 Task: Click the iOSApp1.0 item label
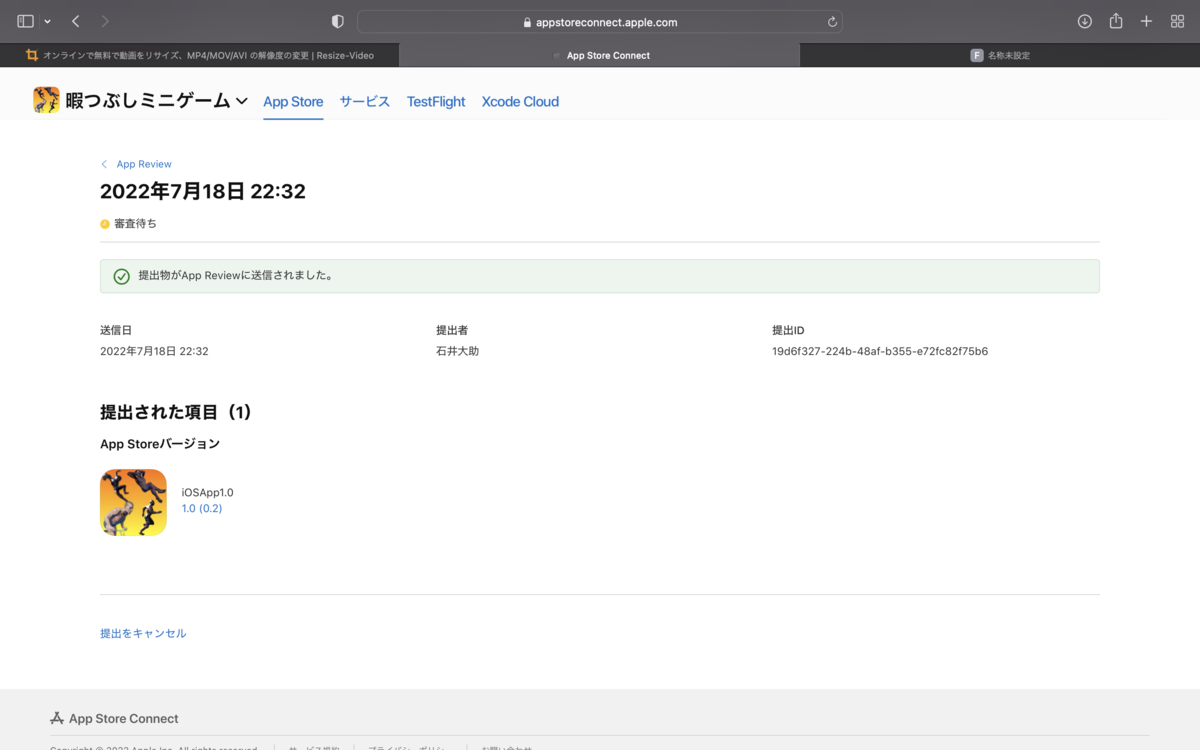[x=207, y=492]
